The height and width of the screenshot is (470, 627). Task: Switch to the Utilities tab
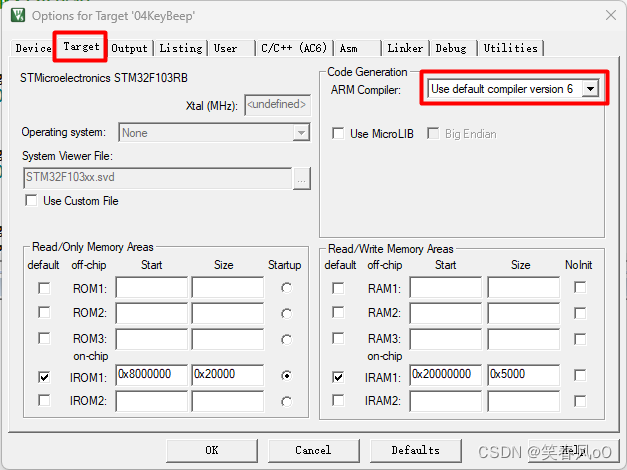[511, 48]
